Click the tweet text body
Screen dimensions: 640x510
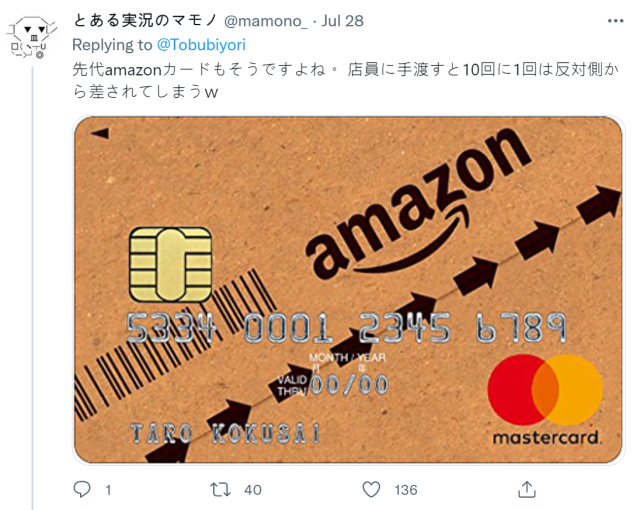point(345,81)
